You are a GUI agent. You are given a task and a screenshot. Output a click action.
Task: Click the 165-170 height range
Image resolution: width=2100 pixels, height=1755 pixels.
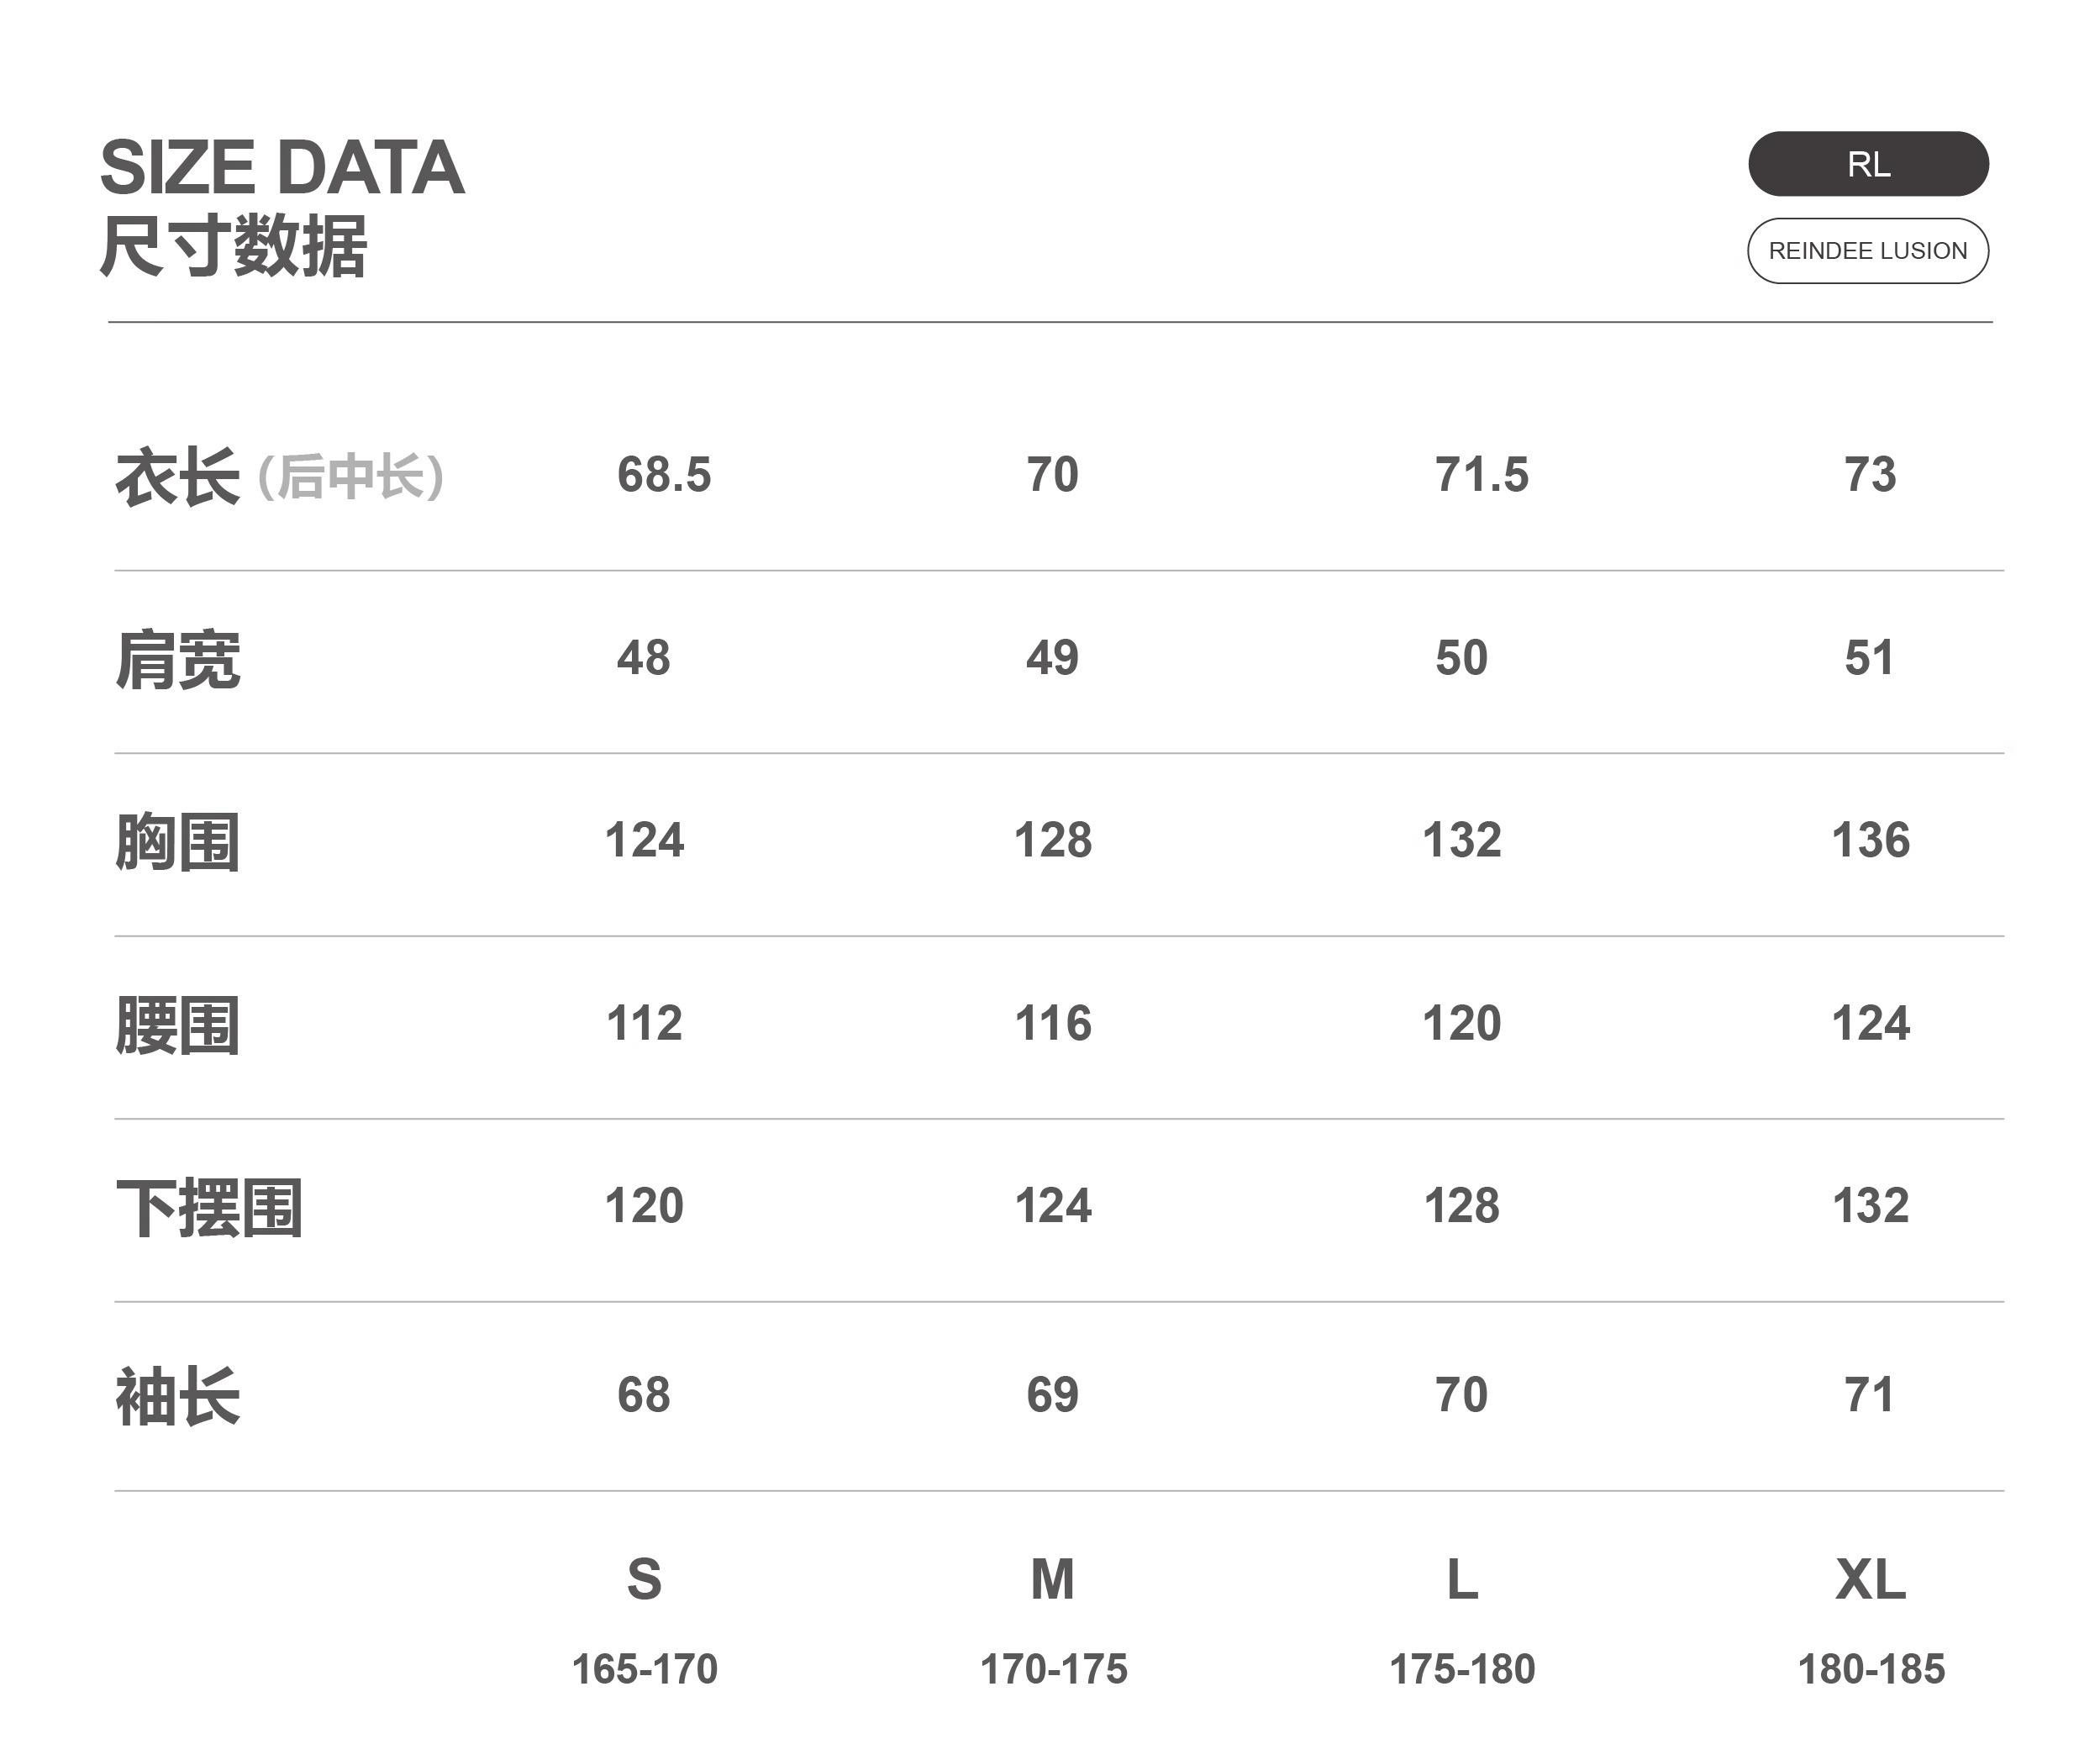[644, 1669]
